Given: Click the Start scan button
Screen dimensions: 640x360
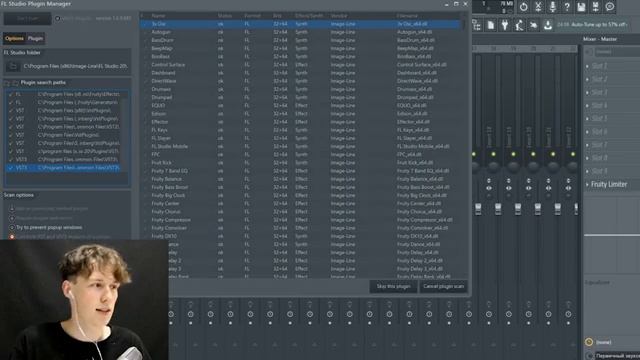Looking at the screenshot, I should click(27, 18).
